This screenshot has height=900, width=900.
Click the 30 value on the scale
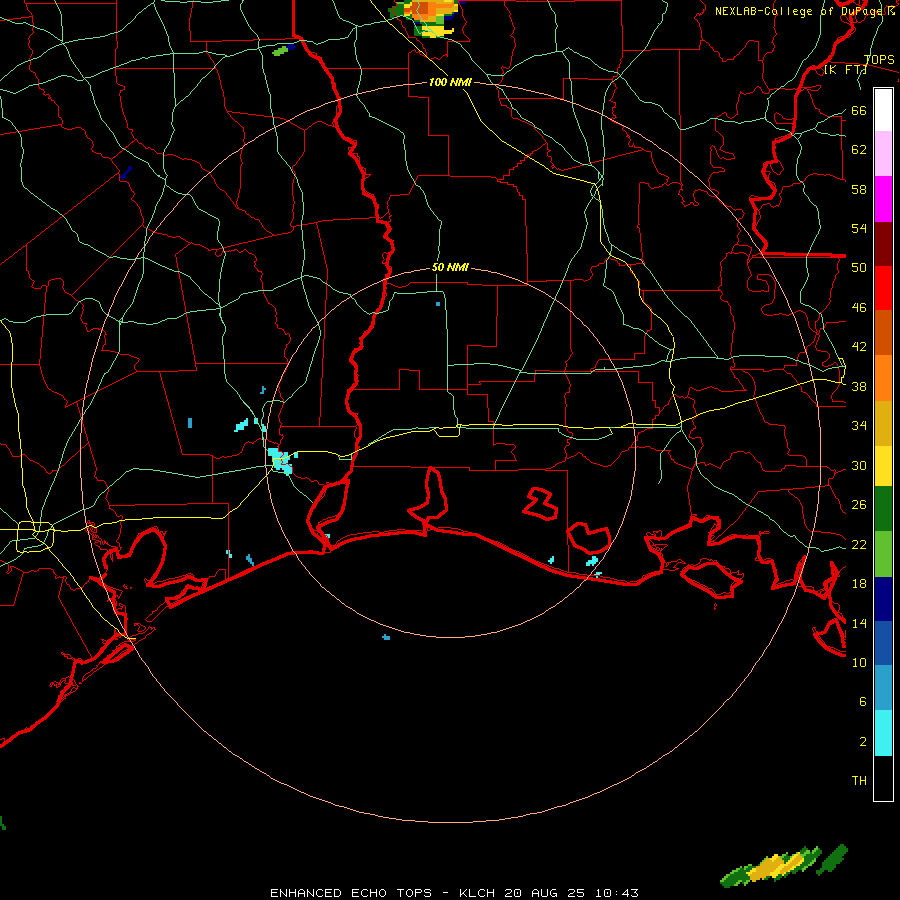[x=859, y=465]
